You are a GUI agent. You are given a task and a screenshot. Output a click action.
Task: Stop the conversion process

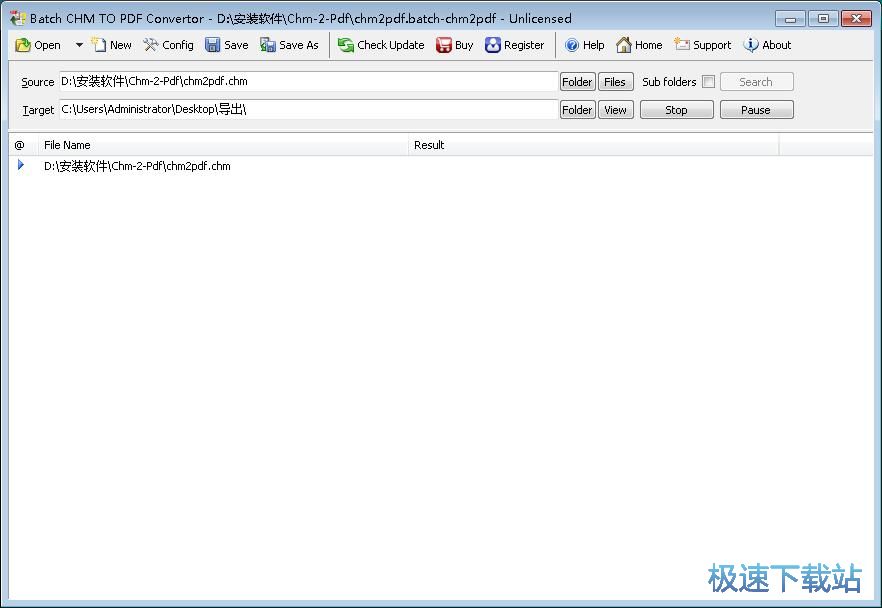[x=676, y=110]
